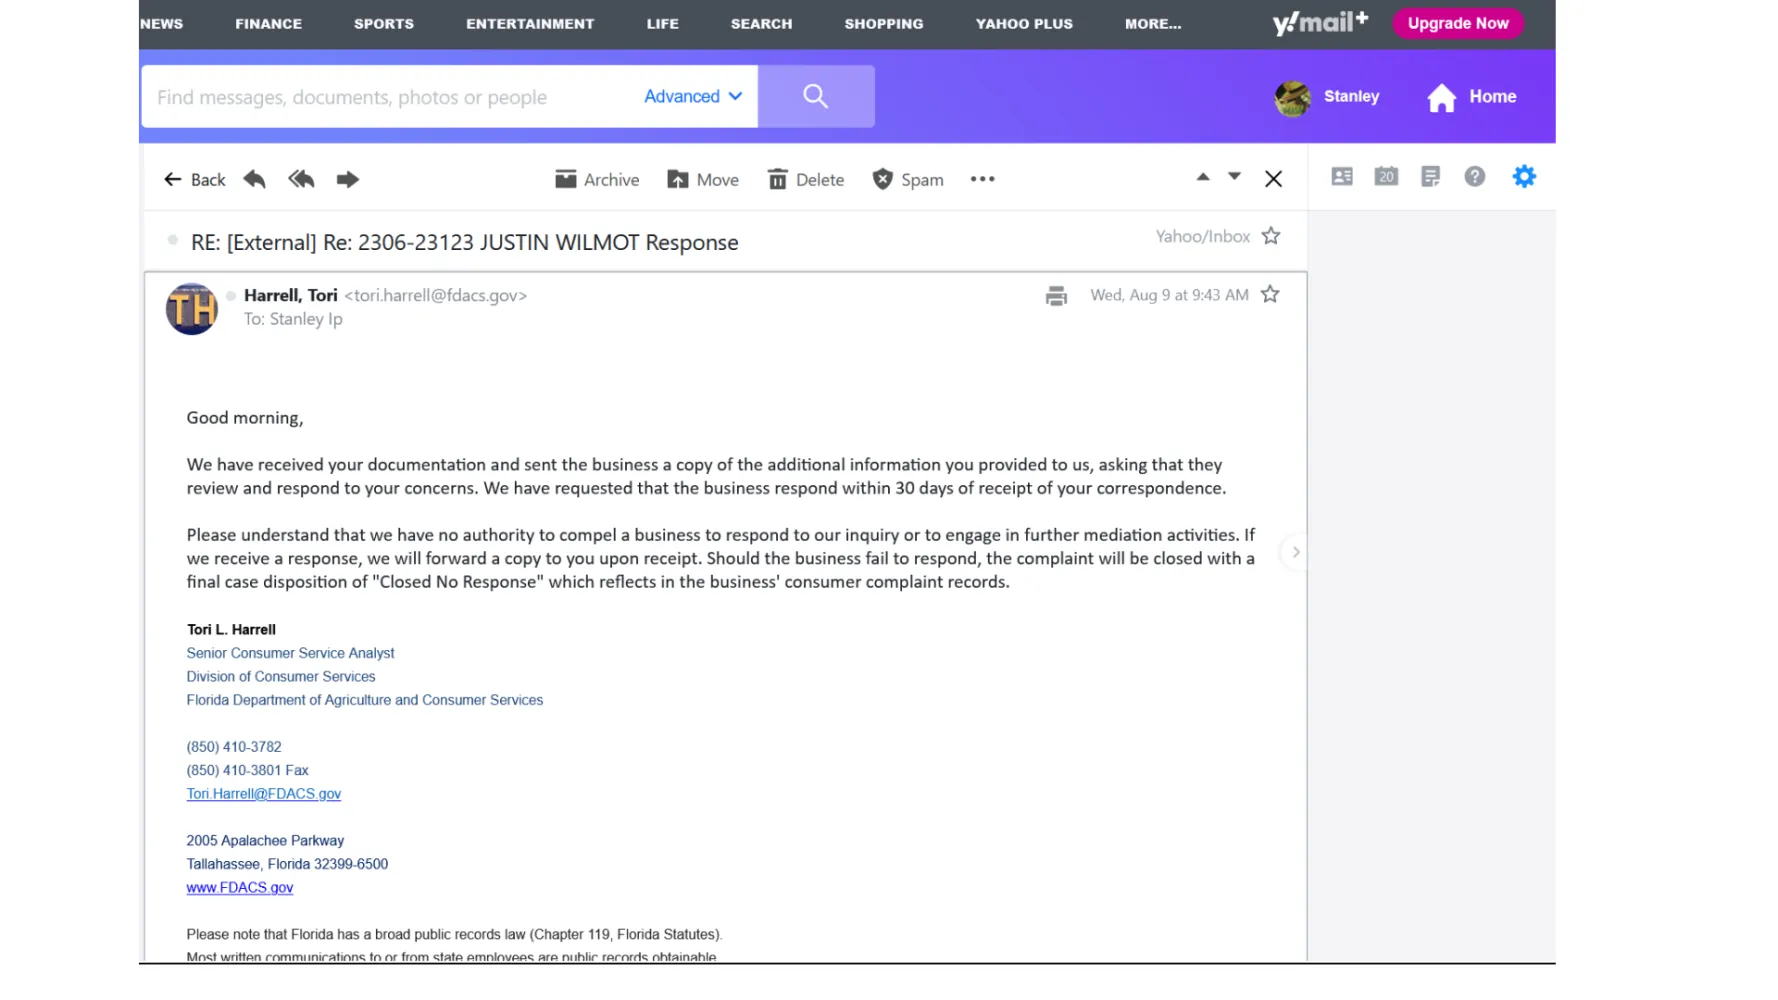Star the message from Tori Harrell
Image resolution: width=1778 pixels, height=1000 pixels.
click(1270, 294)
